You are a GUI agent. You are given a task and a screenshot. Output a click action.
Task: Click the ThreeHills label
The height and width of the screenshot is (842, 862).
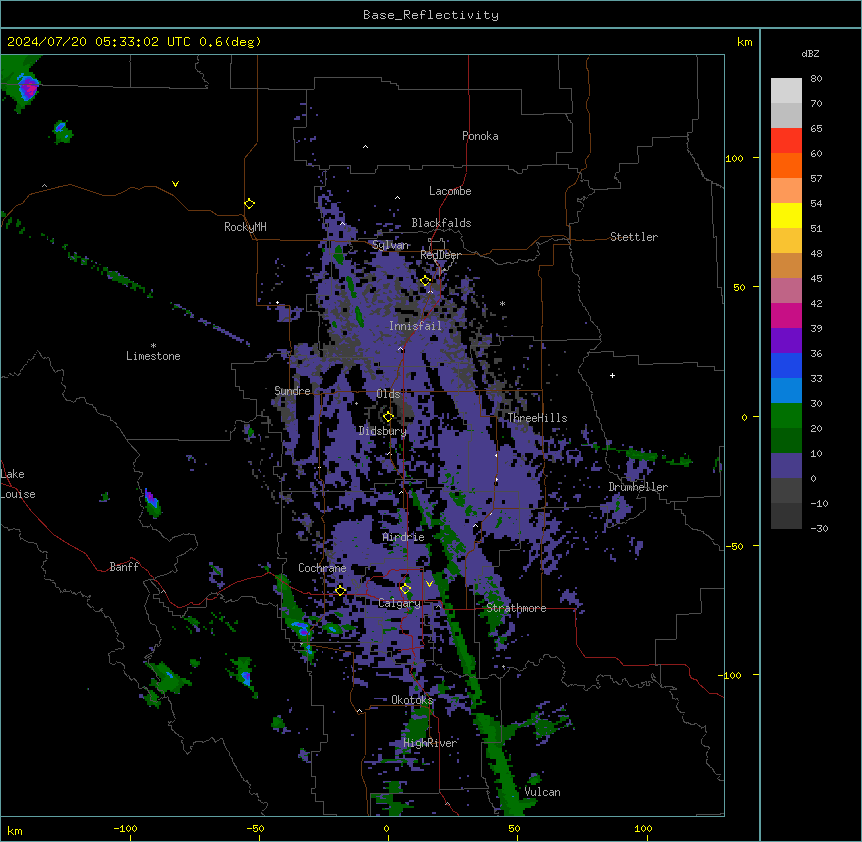[x=537, y=418]
